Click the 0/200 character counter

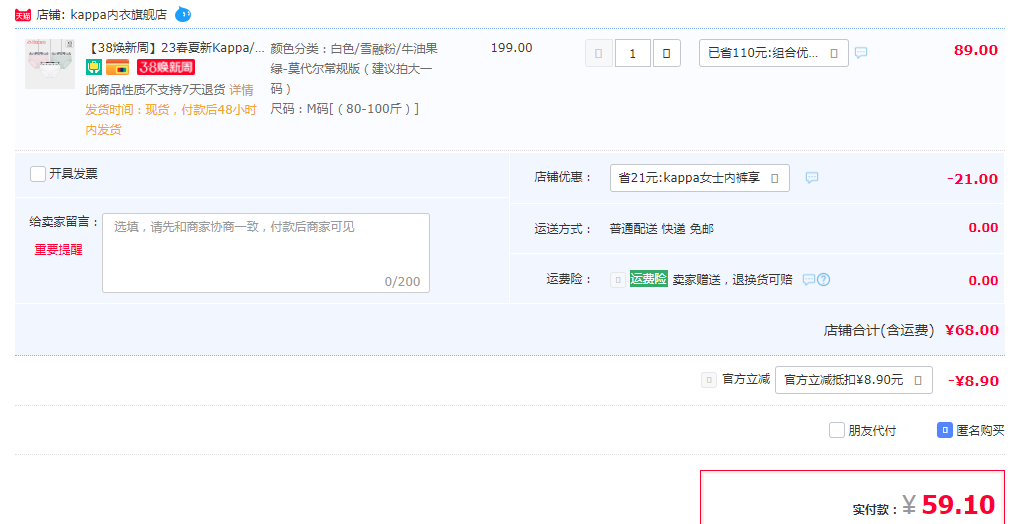coord(402,282)
